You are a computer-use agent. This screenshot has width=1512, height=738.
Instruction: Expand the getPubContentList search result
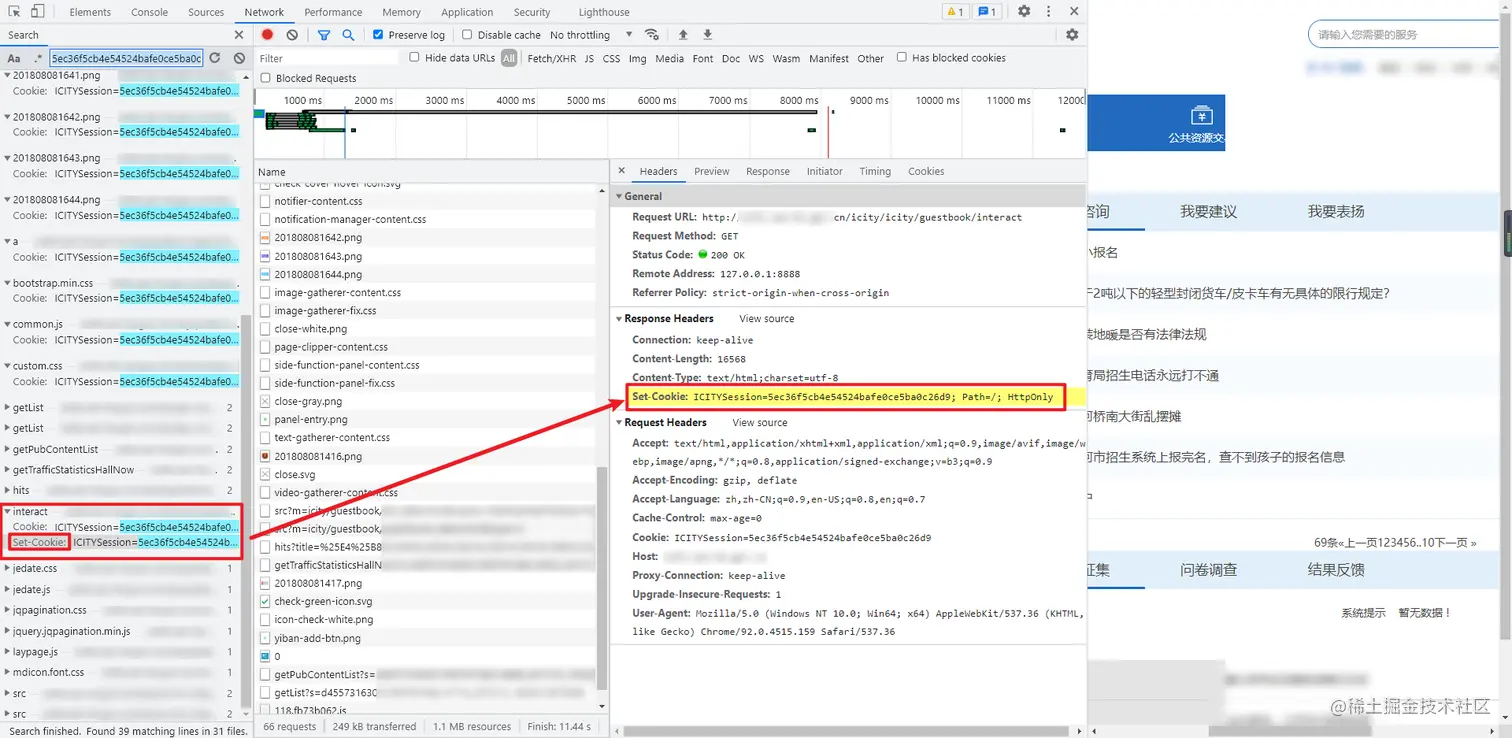8,449
